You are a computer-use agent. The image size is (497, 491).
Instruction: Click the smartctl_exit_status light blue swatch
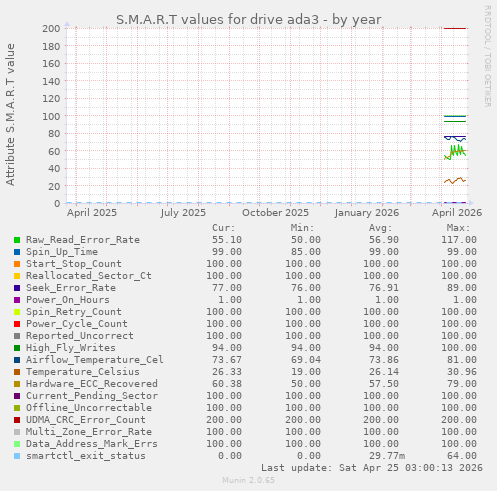(x=17, y=456)
